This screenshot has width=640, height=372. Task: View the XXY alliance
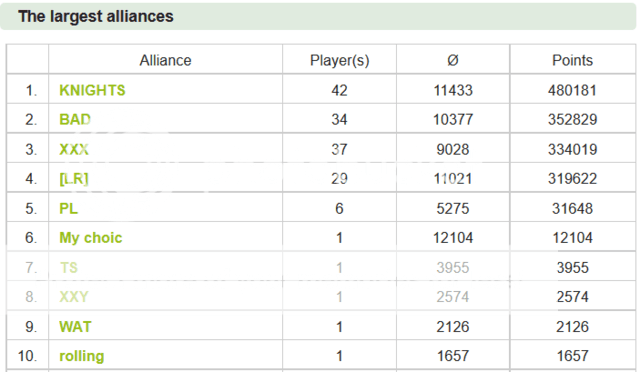coord(74,297)
